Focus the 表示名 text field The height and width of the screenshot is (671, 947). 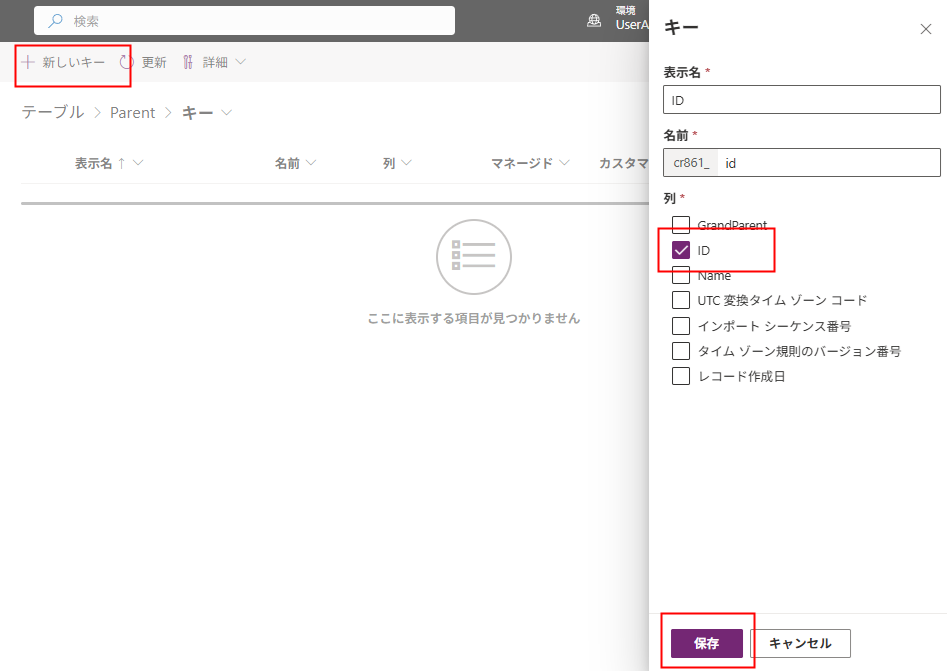point(801,100)
